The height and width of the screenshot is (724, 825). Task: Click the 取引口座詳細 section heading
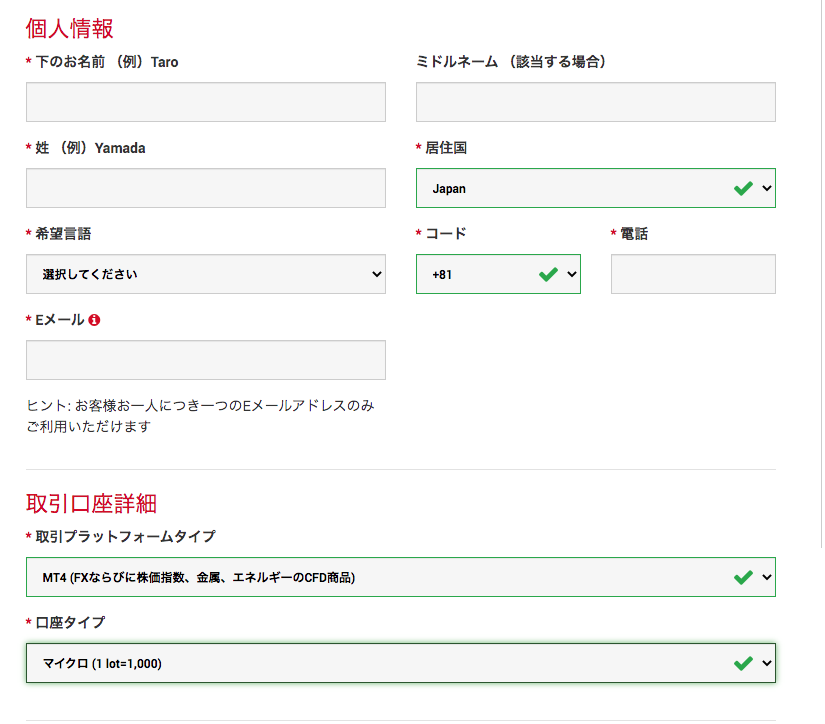point(92,504)
